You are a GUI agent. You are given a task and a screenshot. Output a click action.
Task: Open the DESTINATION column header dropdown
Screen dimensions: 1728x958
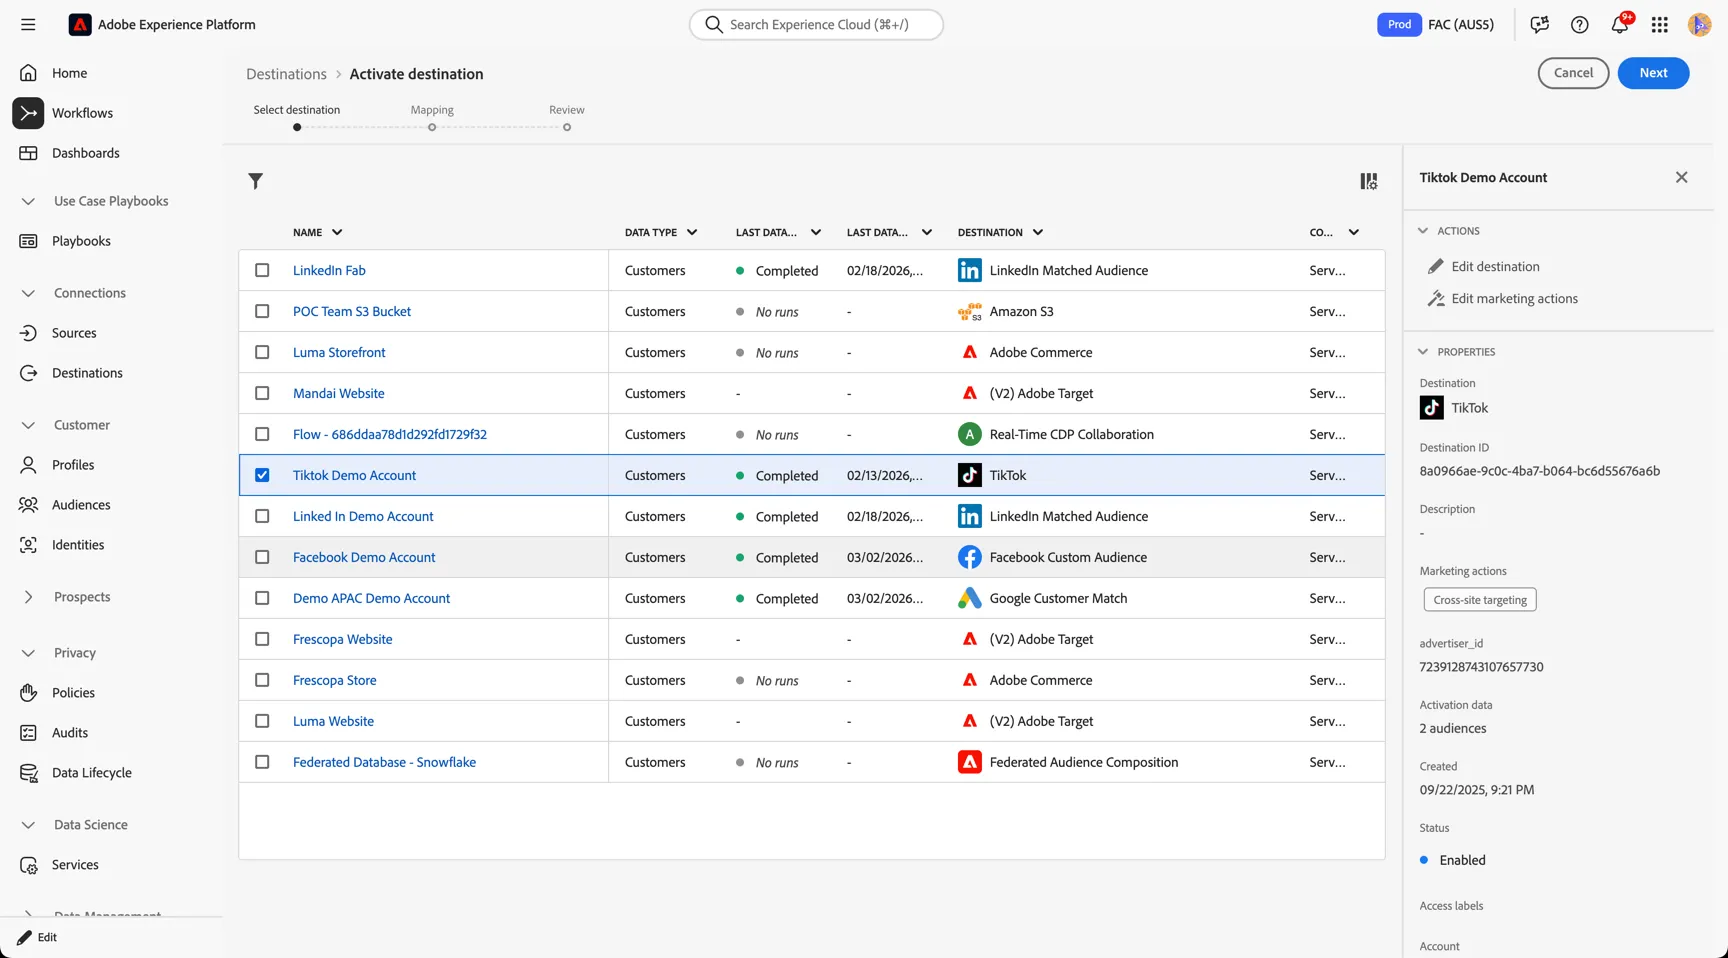coord(1038,232)
